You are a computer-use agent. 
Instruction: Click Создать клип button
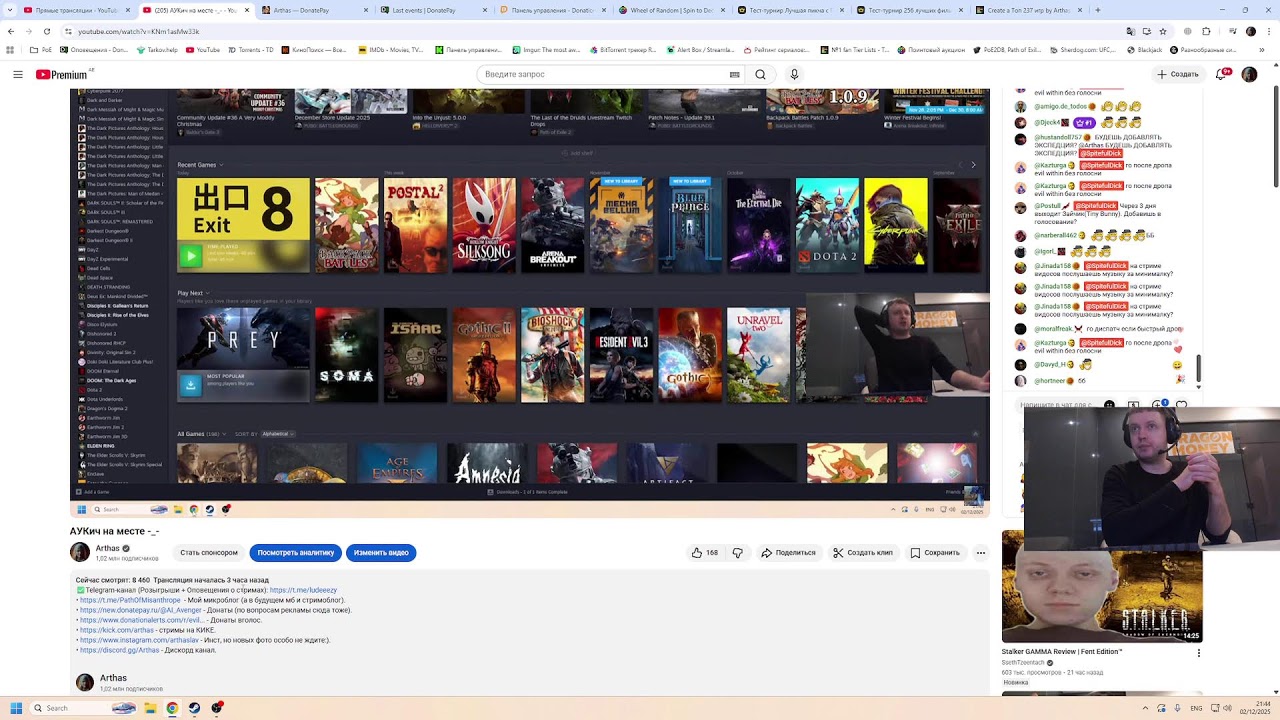click(x=863, y=552)
